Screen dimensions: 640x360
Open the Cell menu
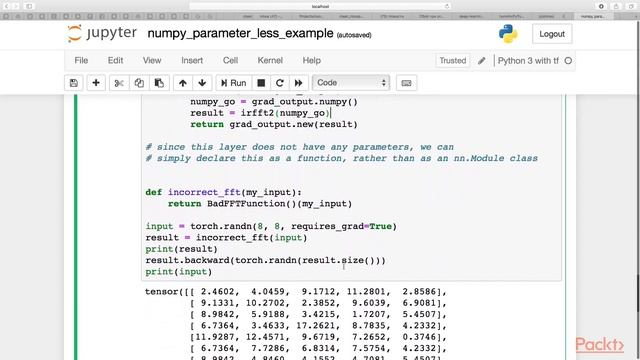[230, 60]
